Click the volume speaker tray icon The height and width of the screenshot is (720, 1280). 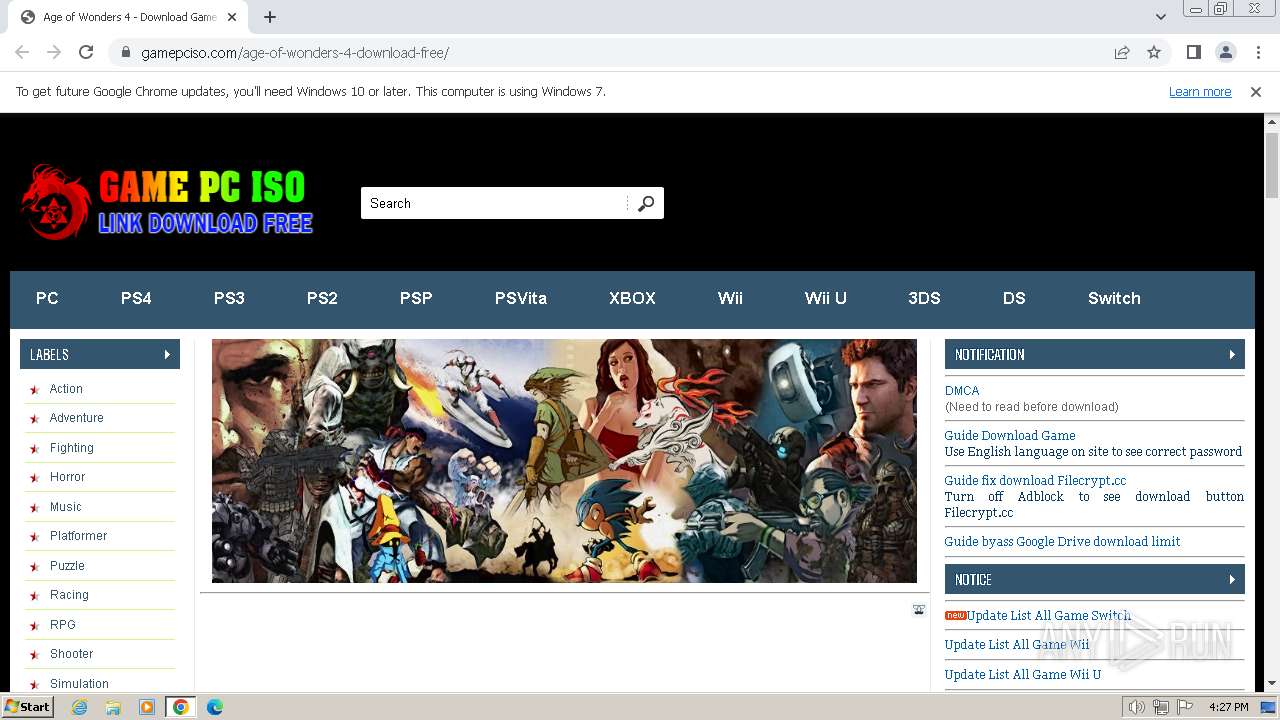[x=1137, y=707]
